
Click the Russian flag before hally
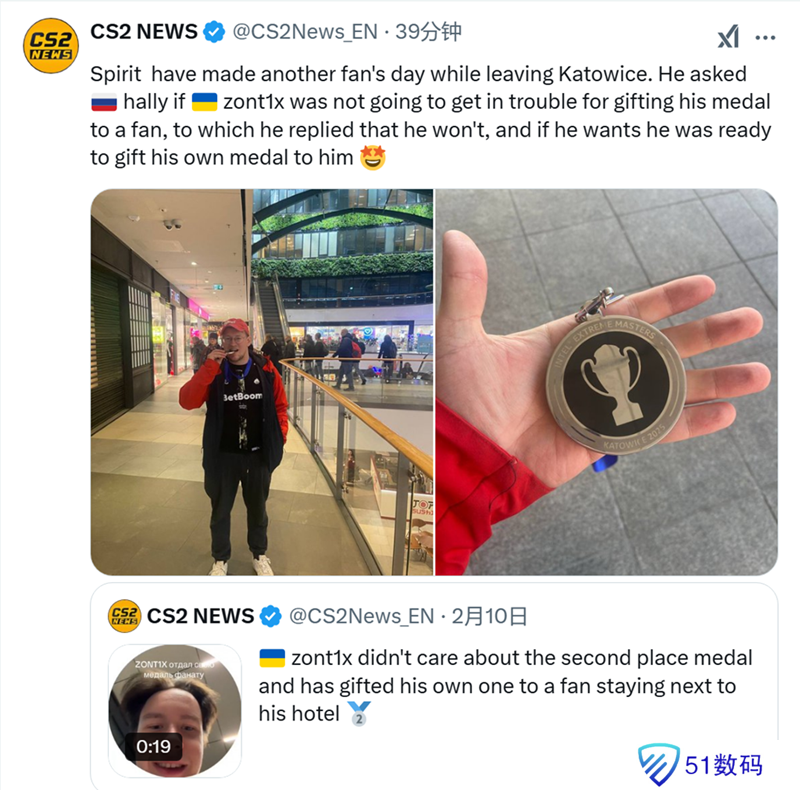[104, 102]
